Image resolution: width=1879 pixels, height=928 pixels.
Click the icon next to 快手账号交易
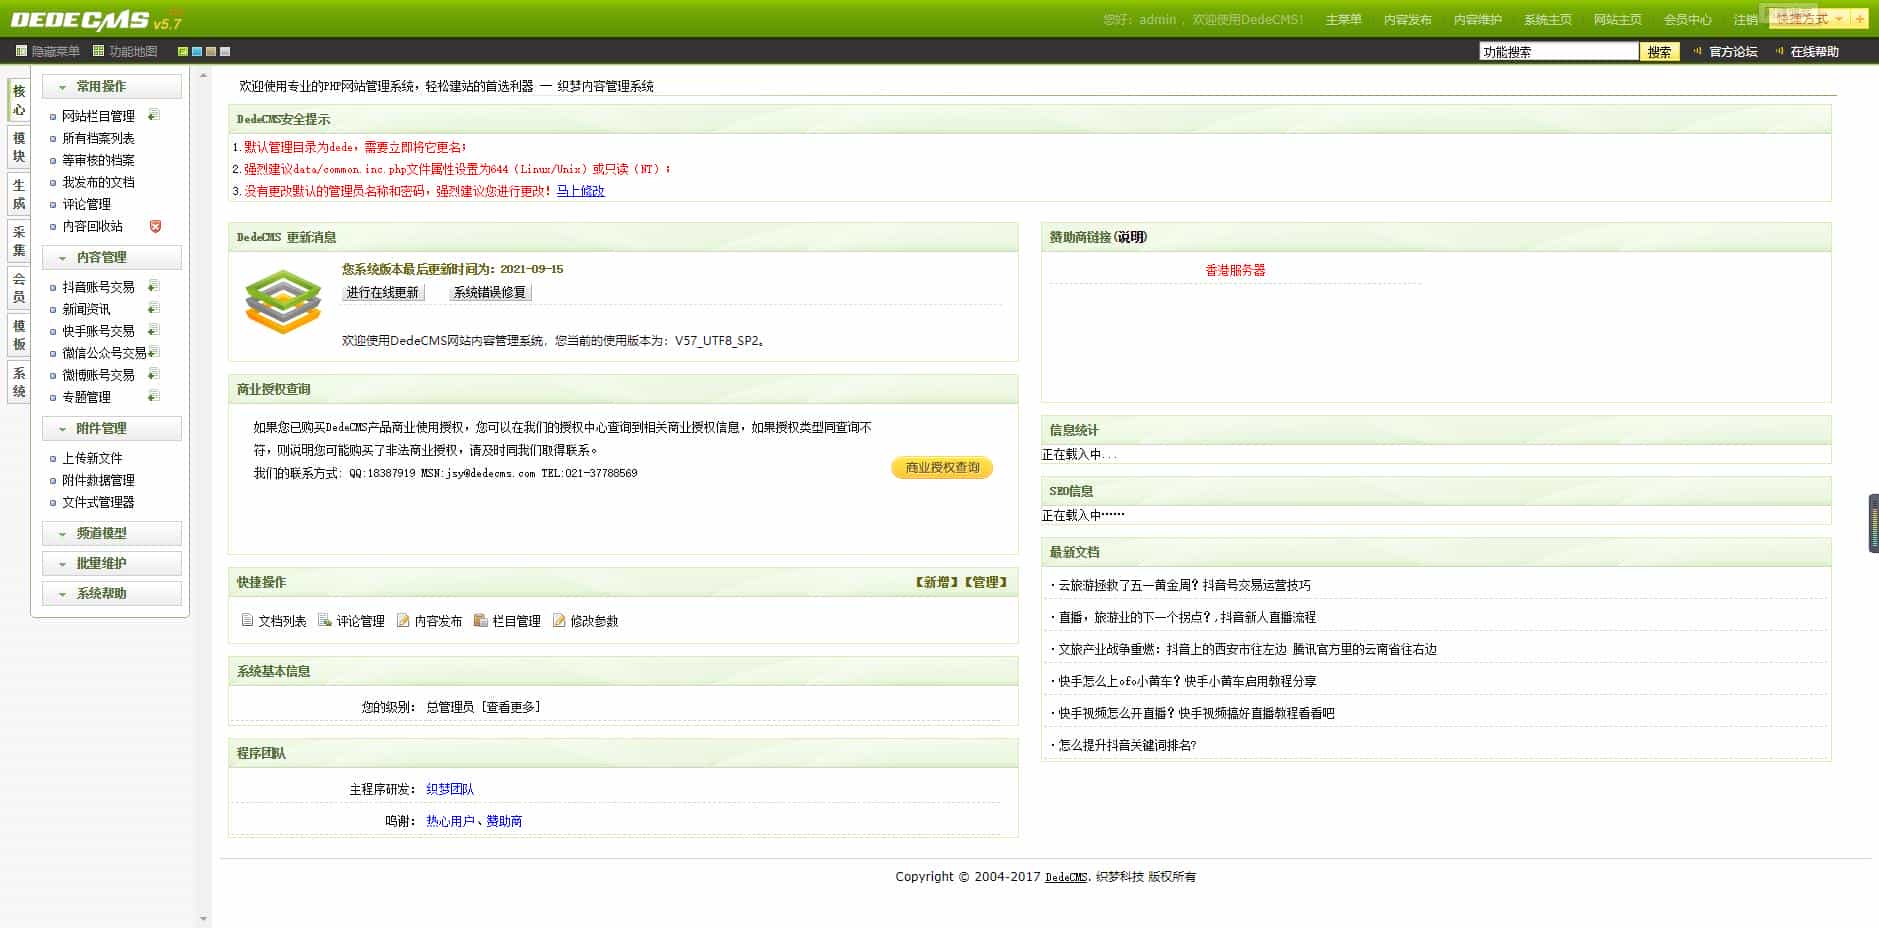click(x=153, y=330)
